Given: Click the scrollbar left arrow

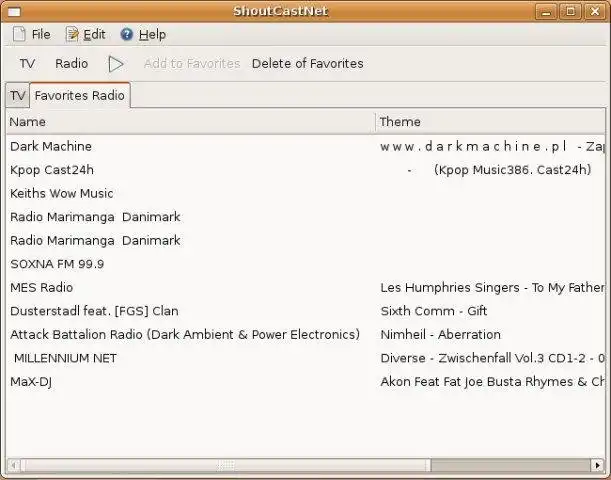Looking at the screenshot, I should click(x=14, y=465).
